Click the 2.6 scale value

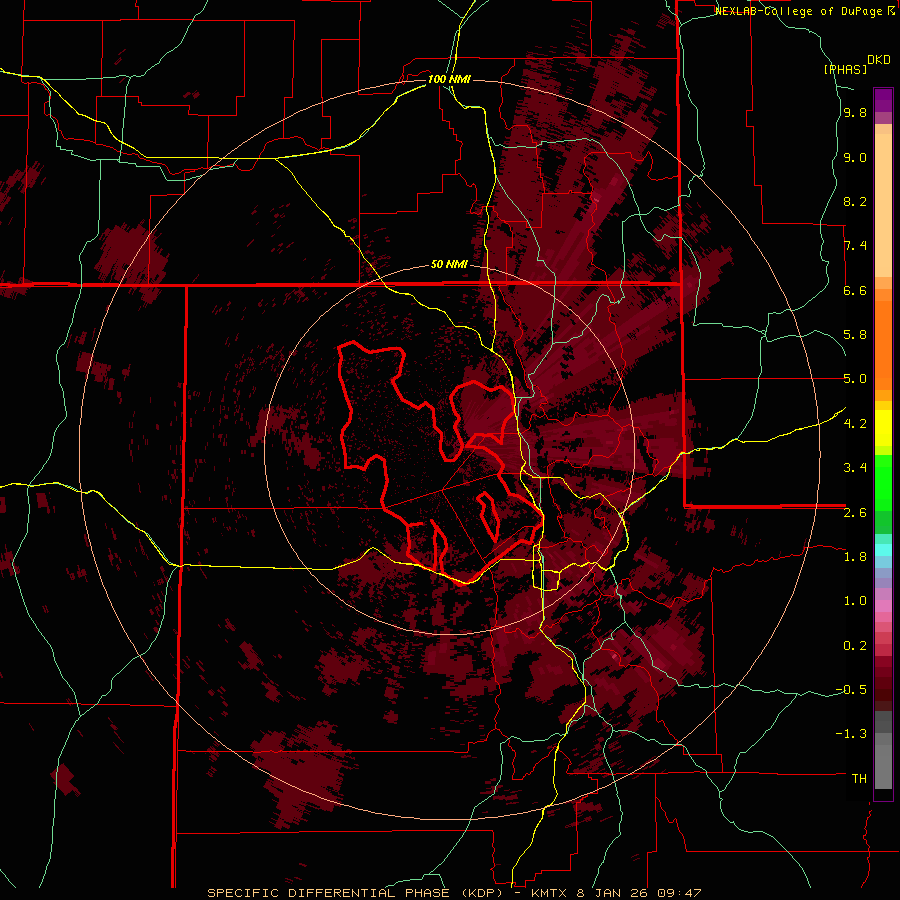tap(855, 513)
